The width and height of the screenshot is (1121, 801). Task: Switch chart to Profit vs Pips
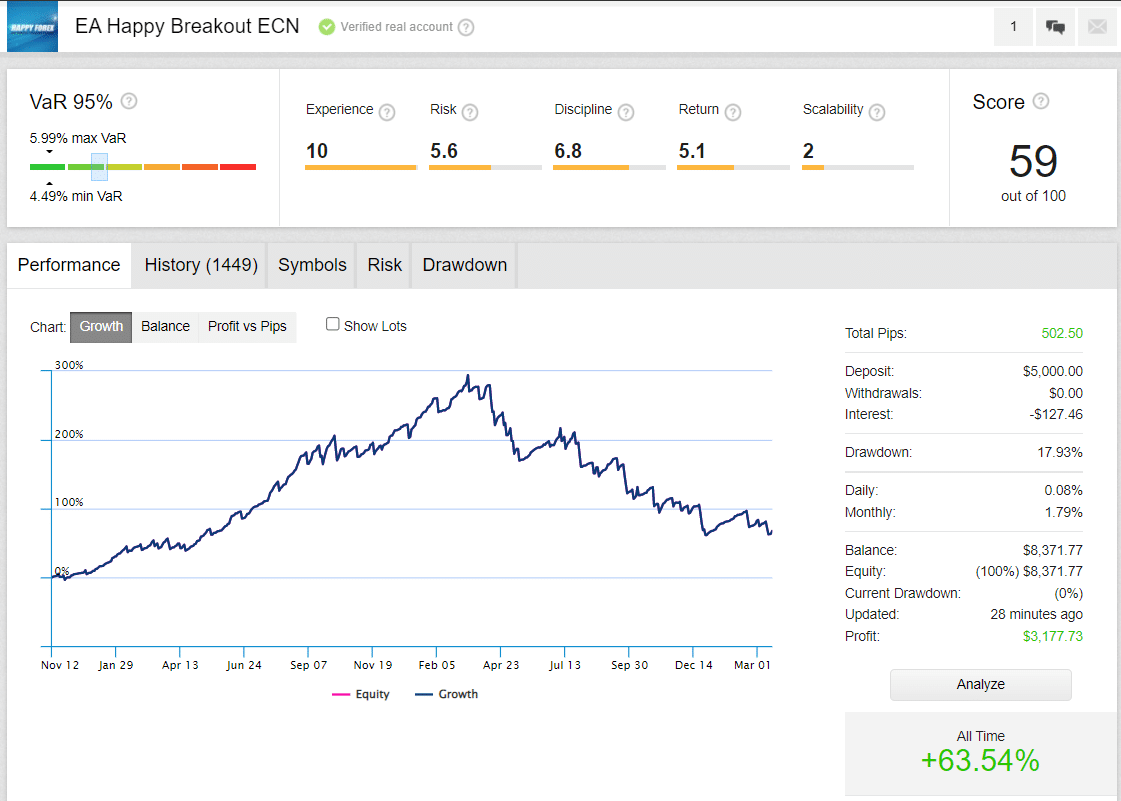pos(246,326)
